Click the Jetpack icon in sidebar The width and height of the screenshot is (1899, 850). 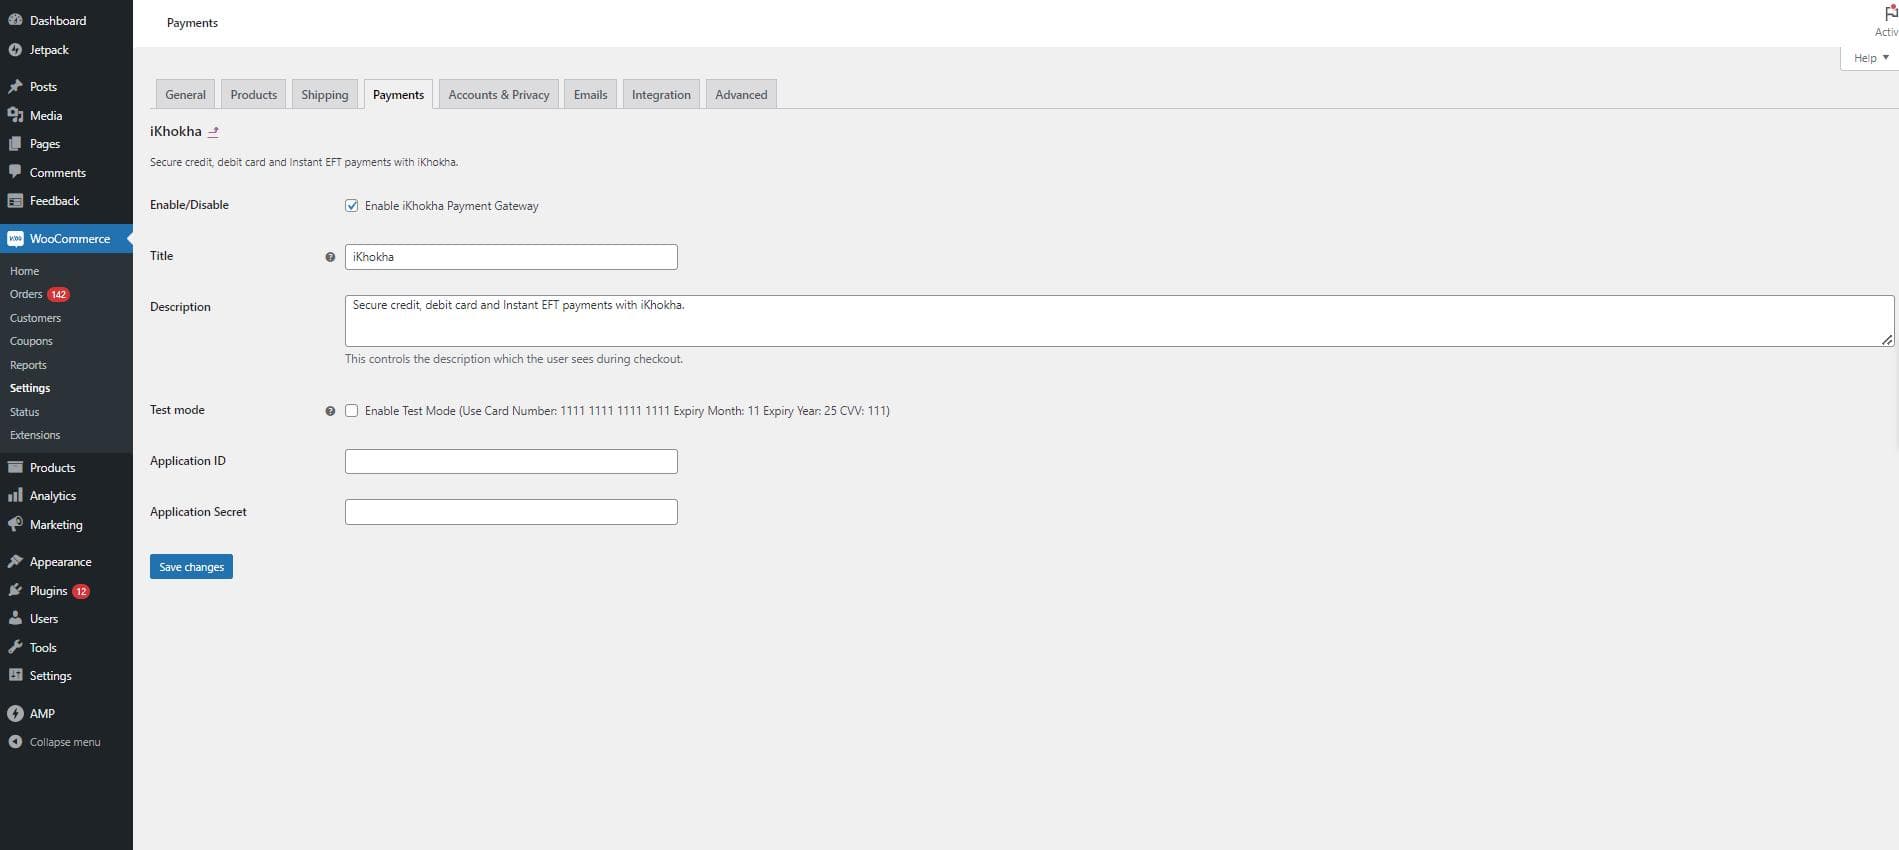coord(15,50)
